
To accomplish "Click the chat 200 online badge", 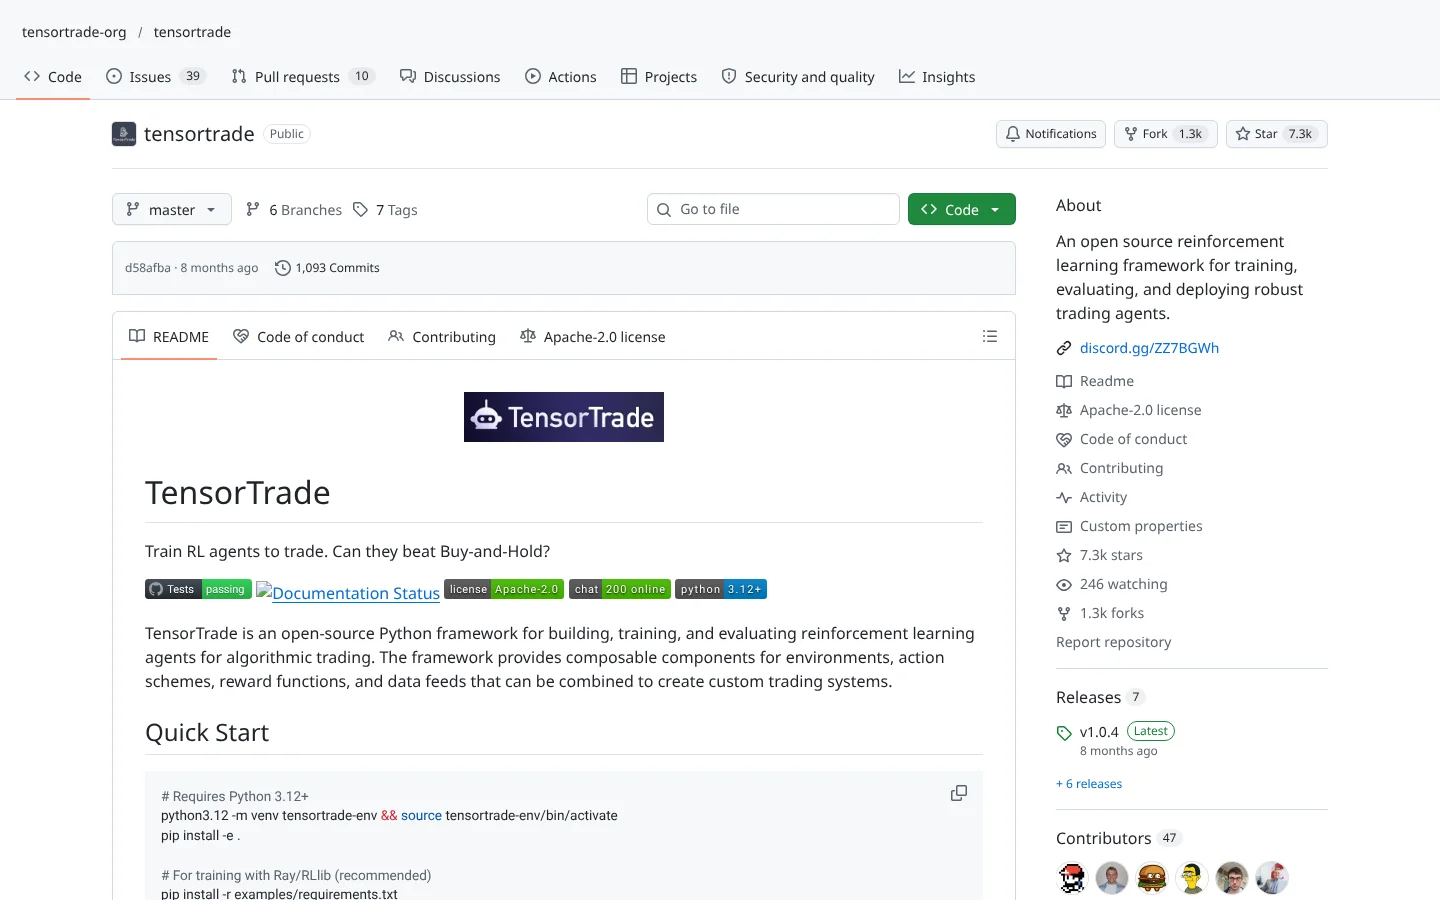I will [x=620, y=589].
